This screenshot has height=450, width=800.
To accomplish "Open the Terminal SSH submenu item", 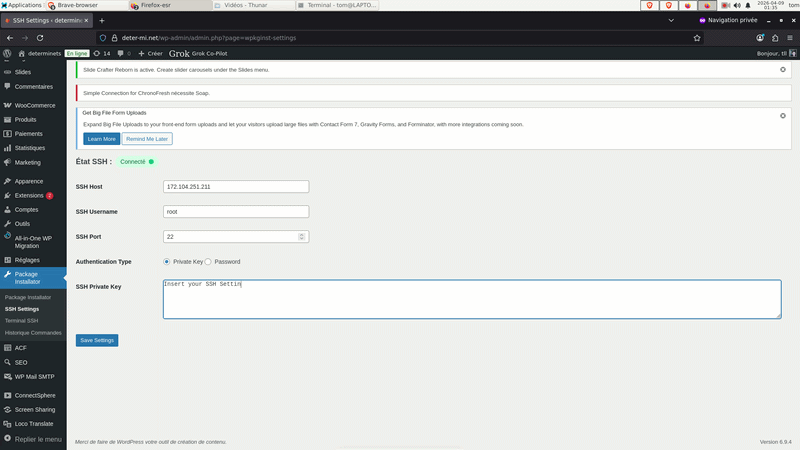I will pos(21,320).
